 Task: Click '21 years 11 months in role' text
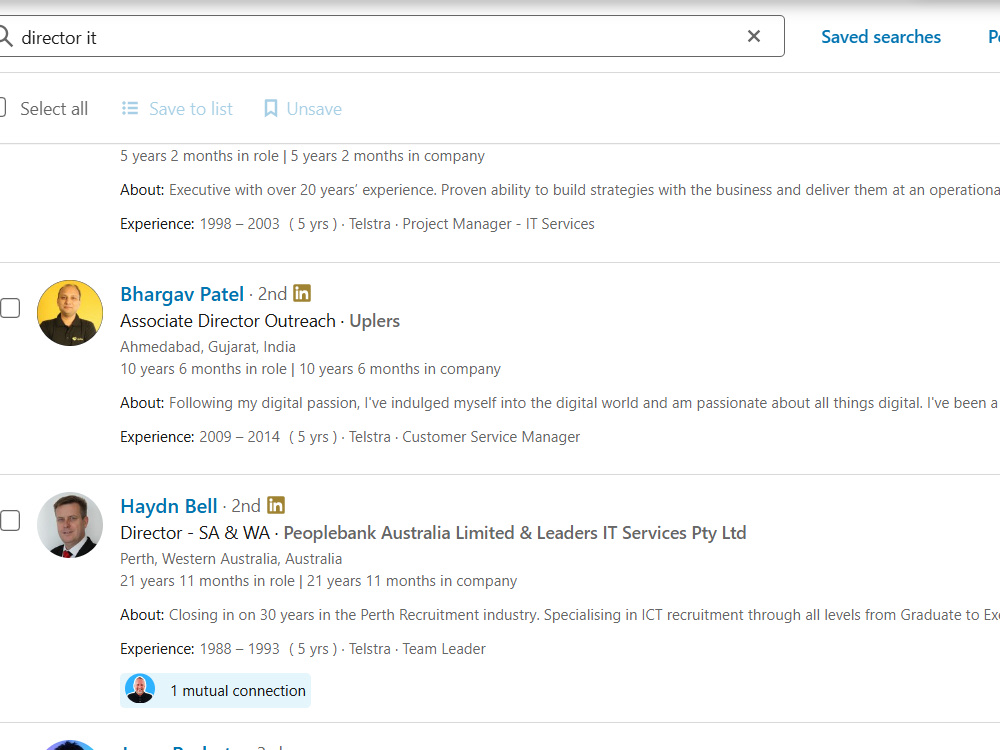click(207, 581)
